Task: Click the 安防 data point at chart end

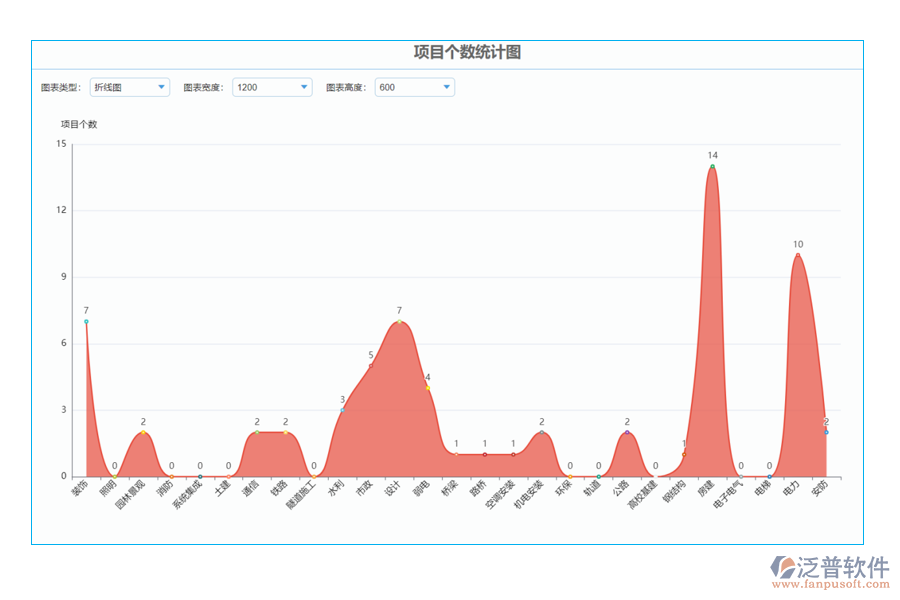Action: point(826,432)
